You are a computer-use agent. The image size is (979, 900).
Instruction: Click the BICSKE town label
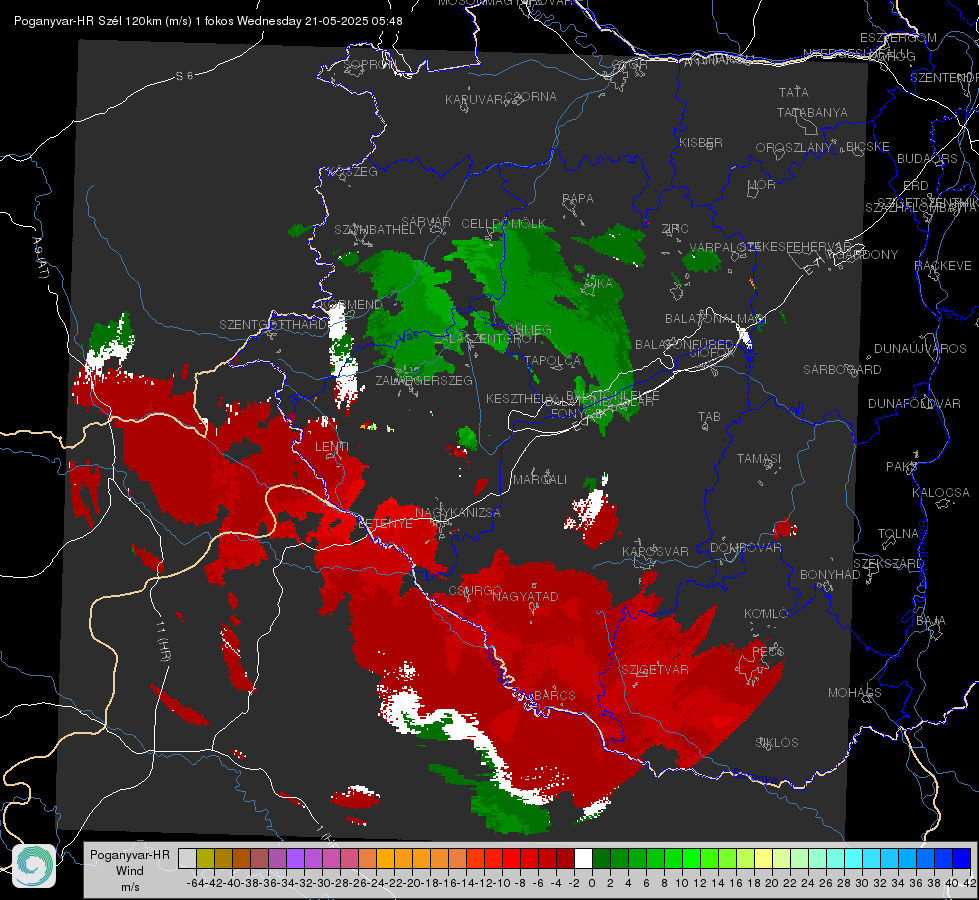pyautogui.click(x=868, y=147)
